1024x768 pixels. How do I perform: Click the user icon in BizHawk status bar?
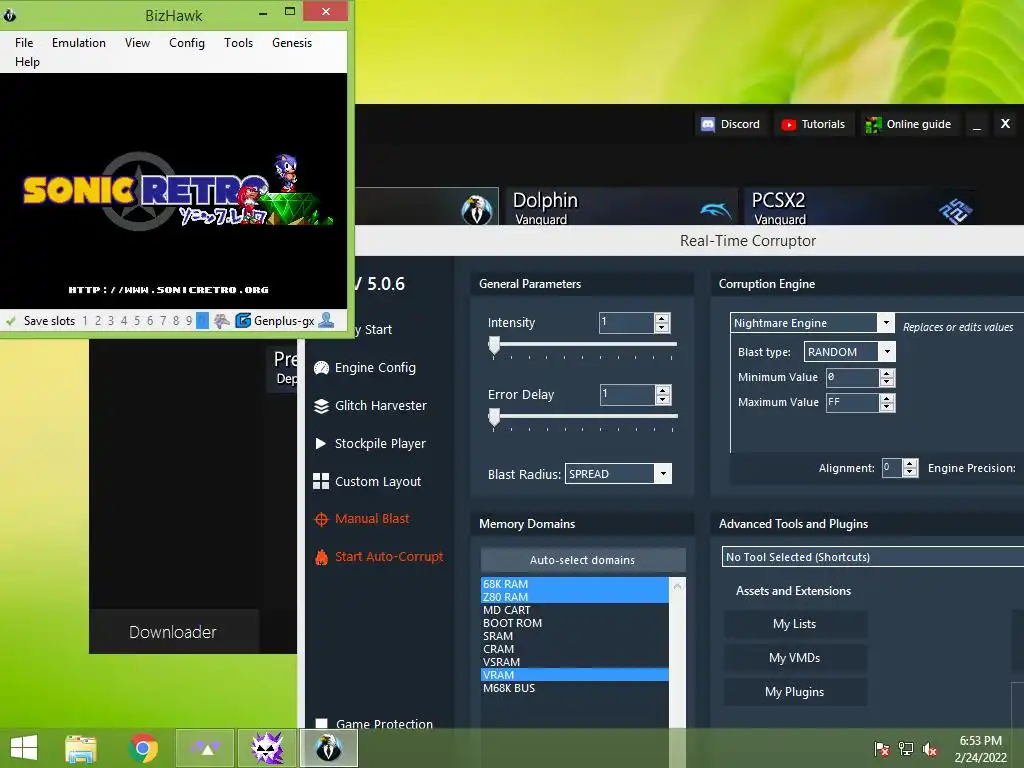point(327,320)
